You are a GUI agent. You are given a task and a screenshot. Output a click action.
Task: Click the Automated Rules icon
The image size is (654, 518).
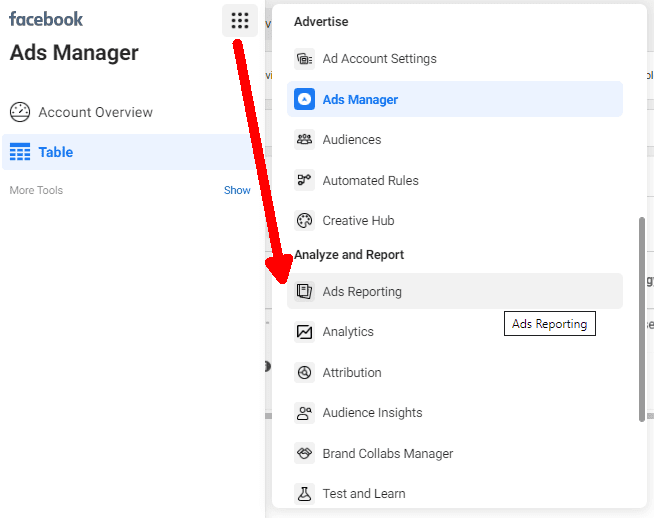click(305, 181)
